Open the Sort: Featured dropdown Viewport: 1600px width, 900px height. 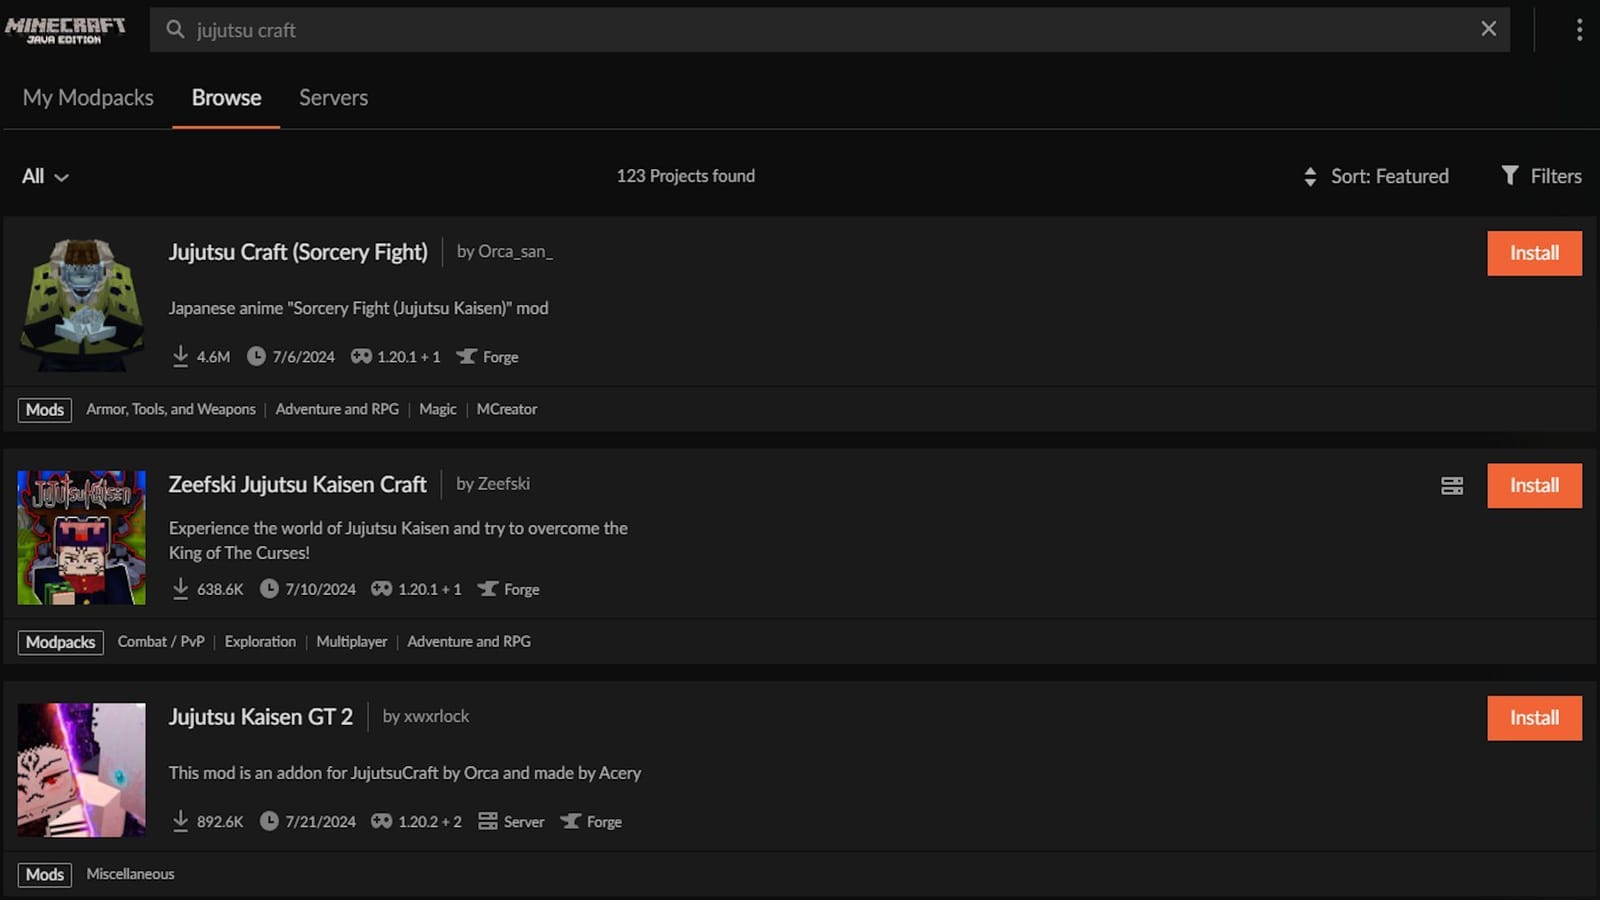(x=1389, y=176)
